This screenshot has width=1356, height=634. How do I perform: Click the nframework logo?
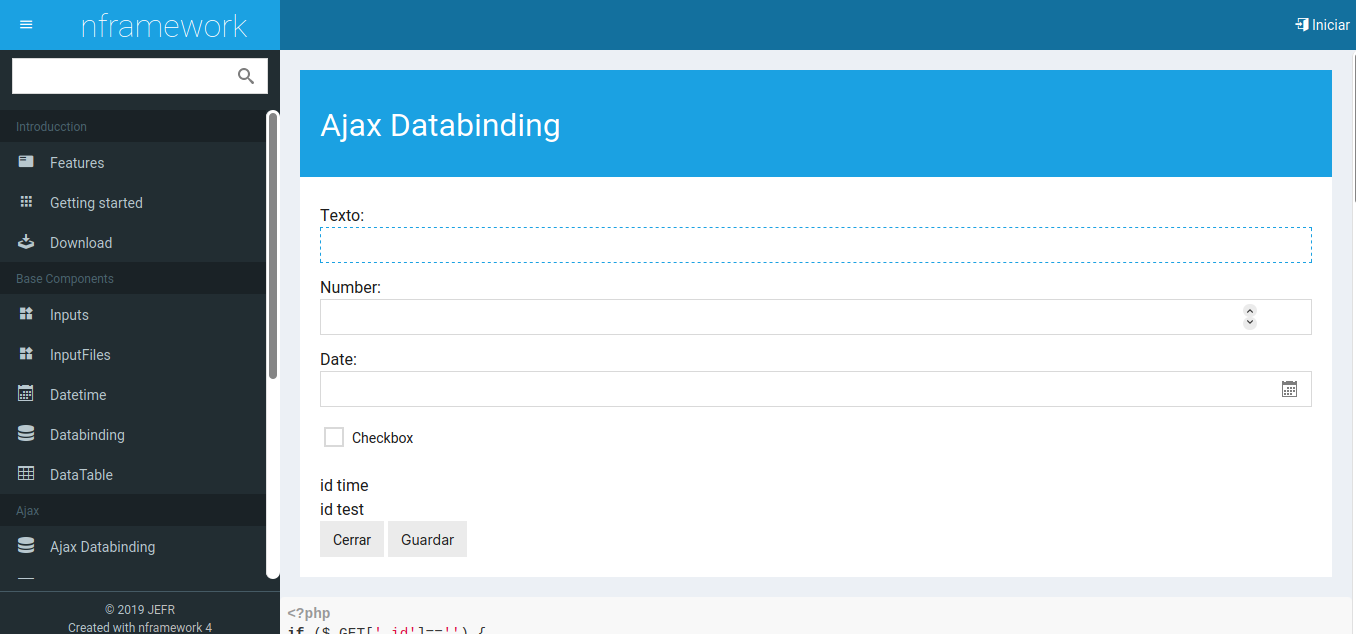[164, 25]
